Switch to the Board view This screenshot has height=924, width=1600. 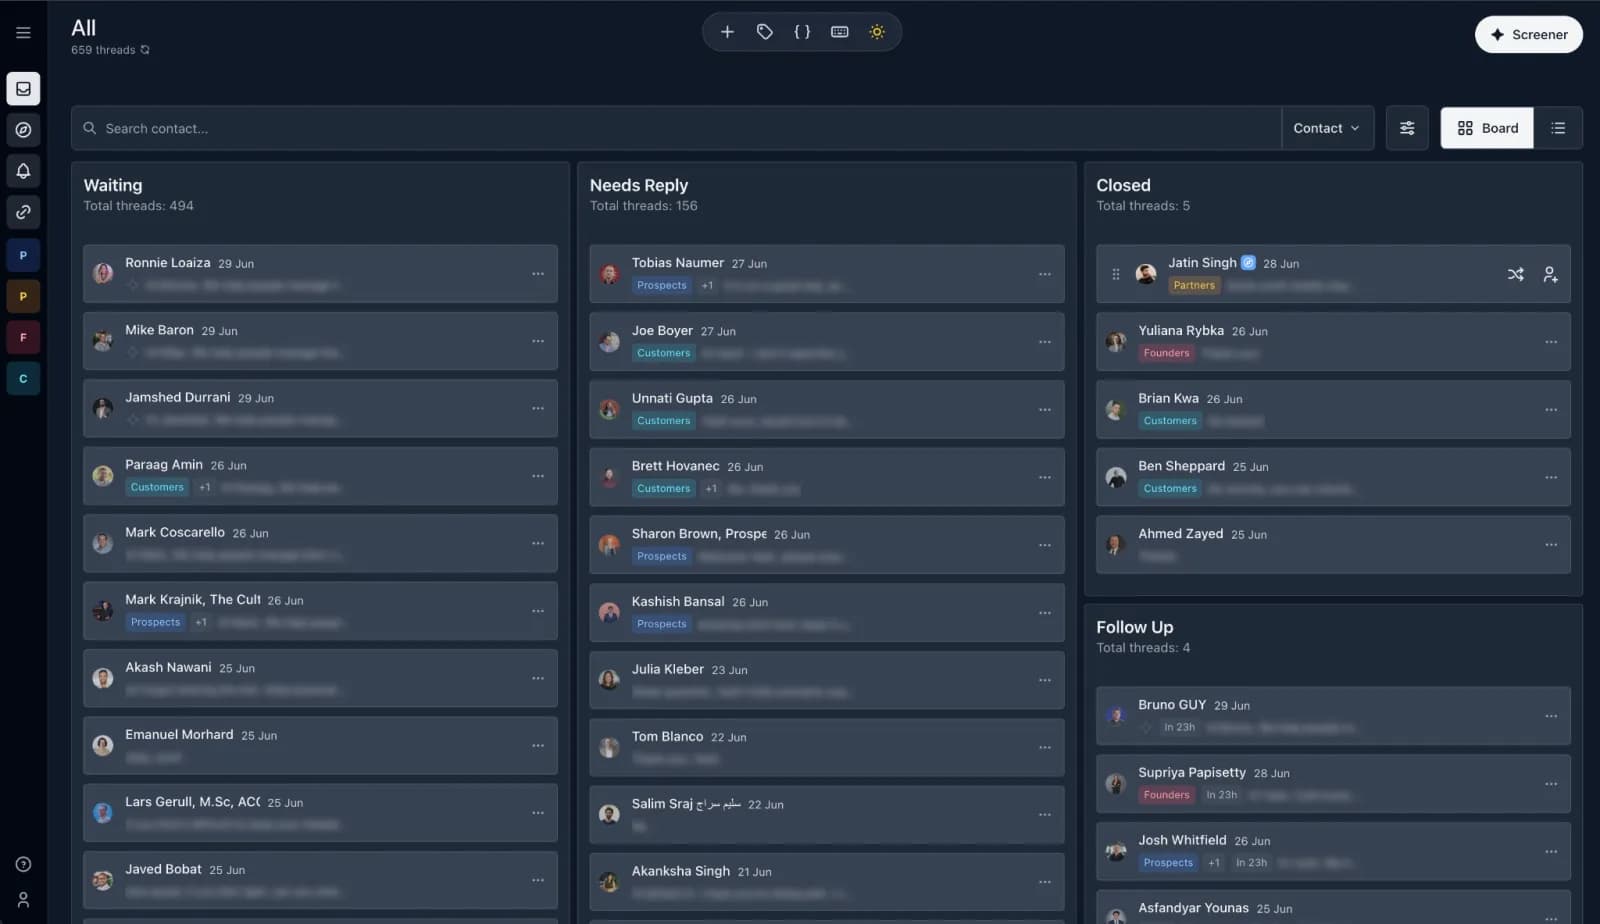[1487, 128]
